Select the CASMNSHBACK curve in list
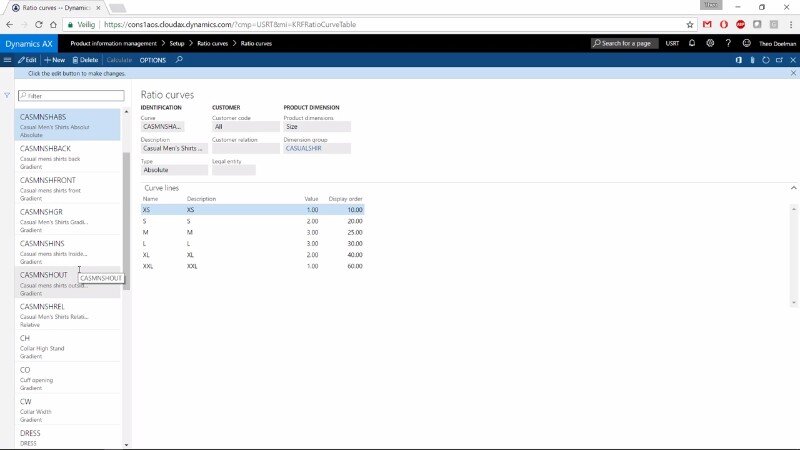Viewport: 800px width, 450px height. 46,149
